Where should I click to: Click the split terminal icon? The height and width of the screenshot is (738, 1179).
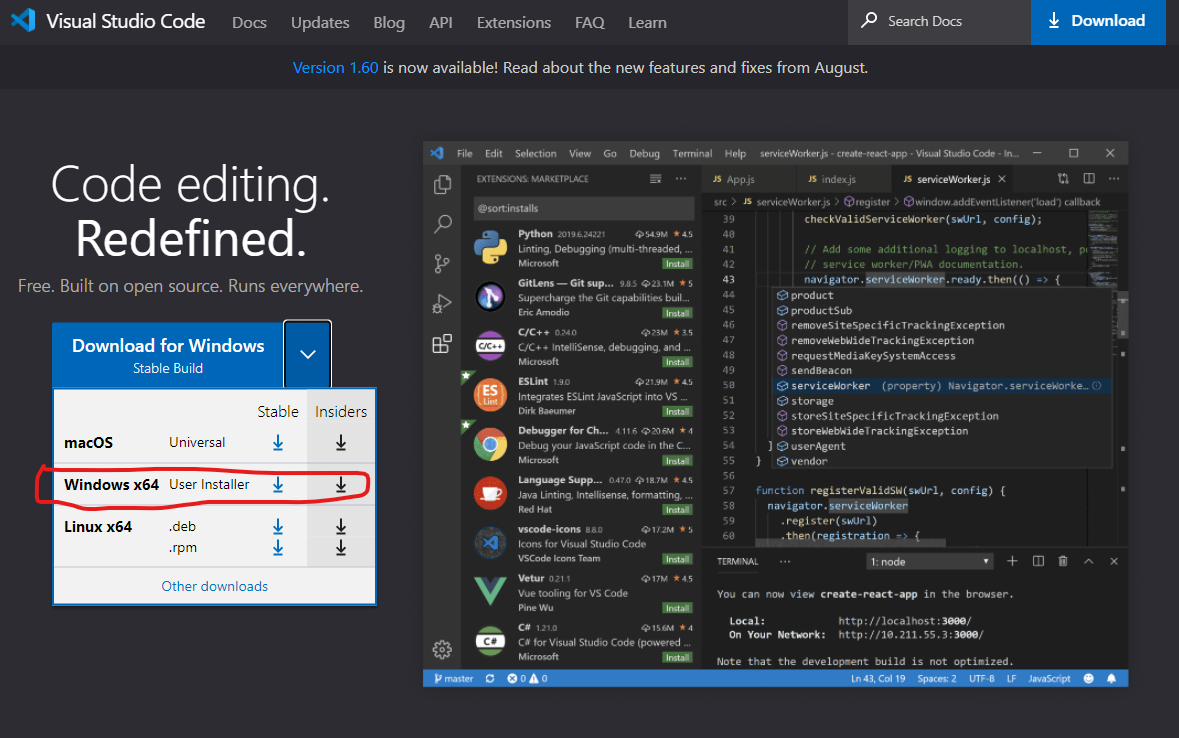pyautogui.click(x=1038, y=561)
